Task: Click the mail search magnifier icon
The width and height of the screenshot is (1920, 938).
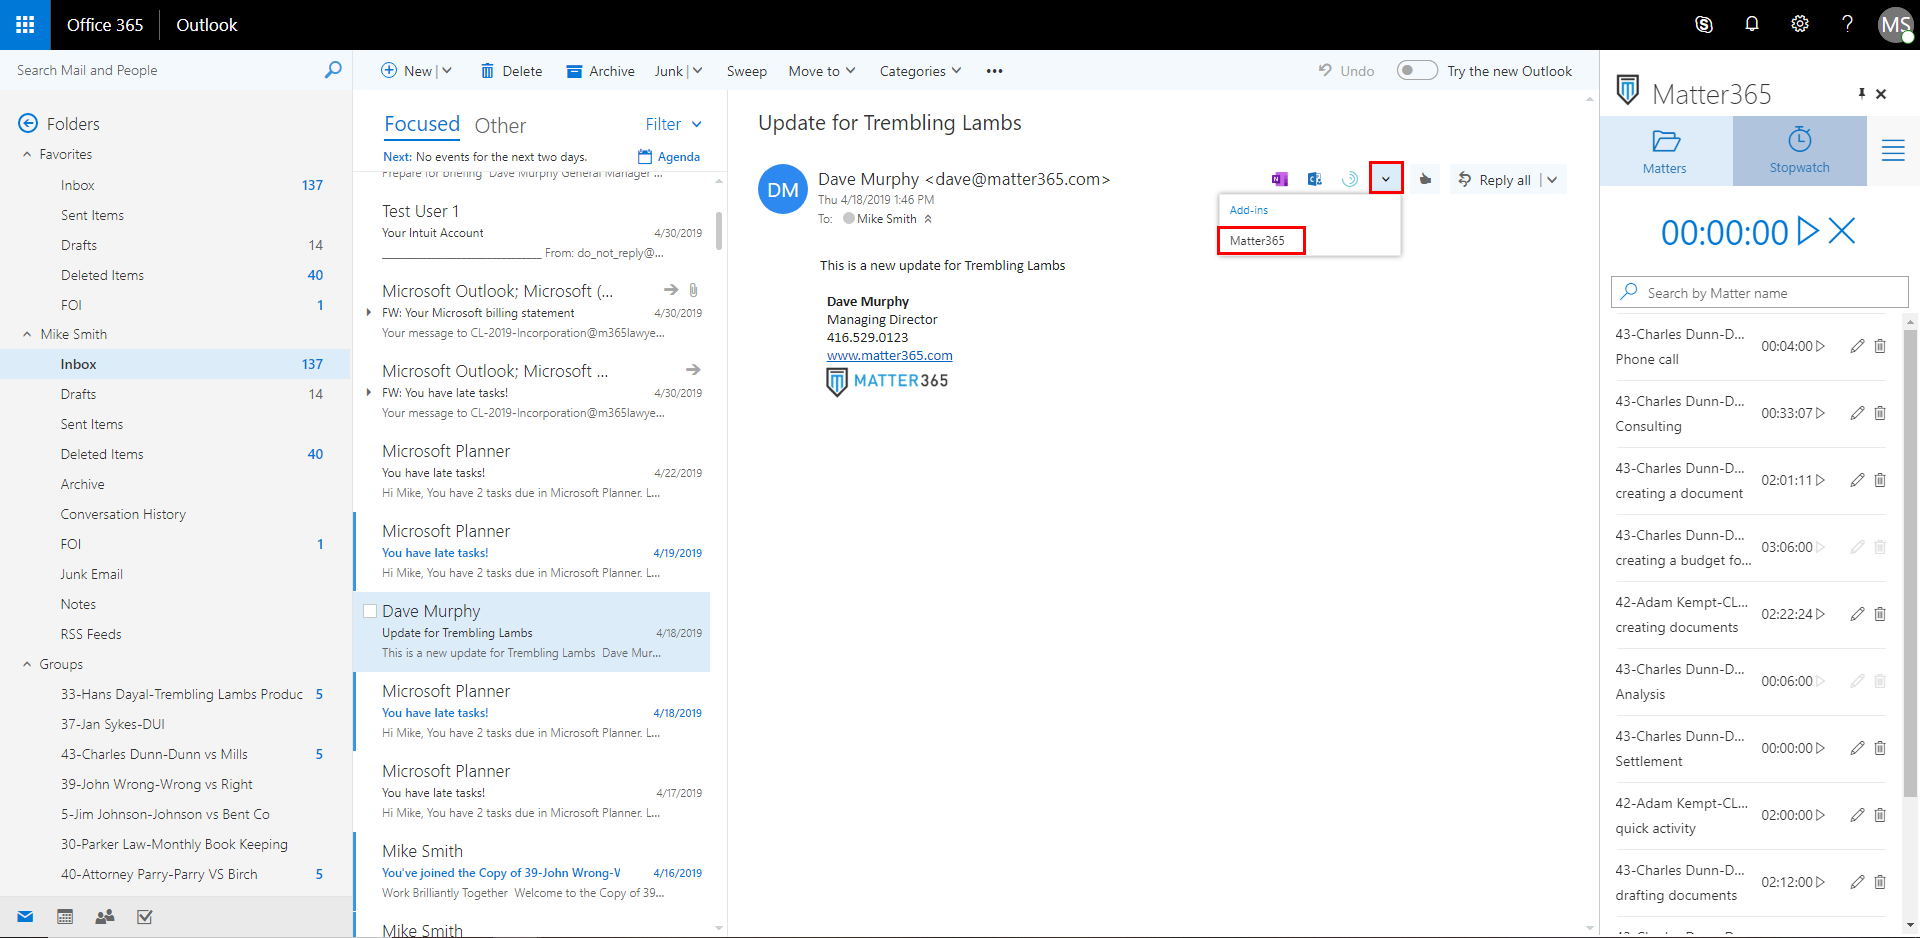Action: pyautogui.click(x=333, y=70)
